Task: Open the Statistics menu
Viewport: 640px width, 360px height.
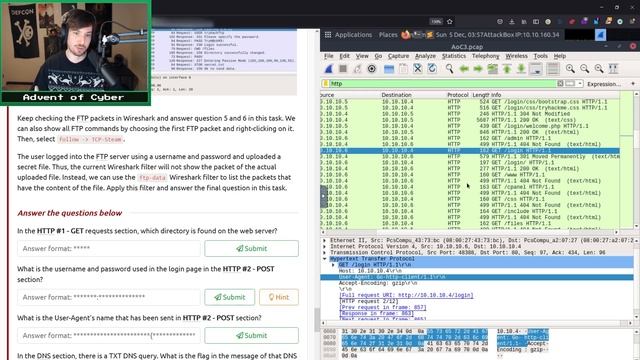Action: [454, 56]
